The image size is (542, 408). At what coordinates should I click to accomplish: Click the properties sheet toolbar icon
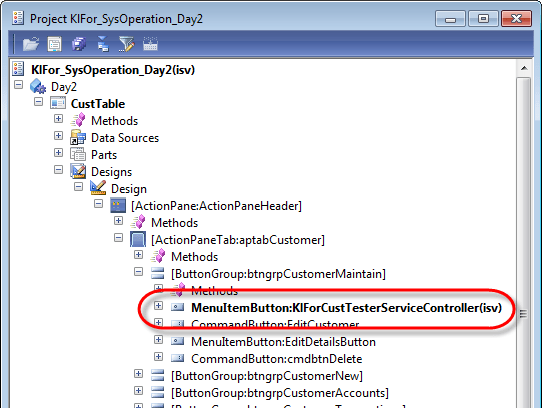(x=54, y=44)
